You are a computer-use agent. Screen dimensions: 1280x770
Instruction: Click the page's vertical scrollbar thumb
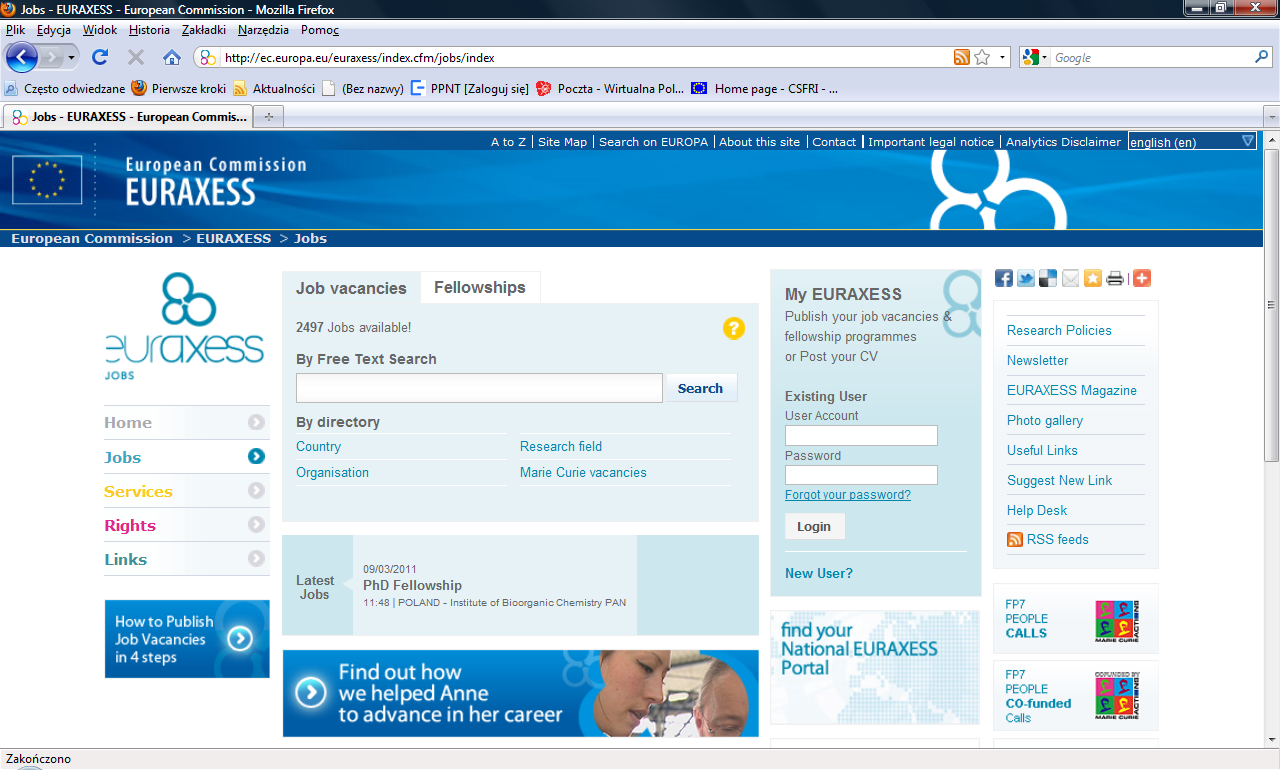tap(1271, 304)
